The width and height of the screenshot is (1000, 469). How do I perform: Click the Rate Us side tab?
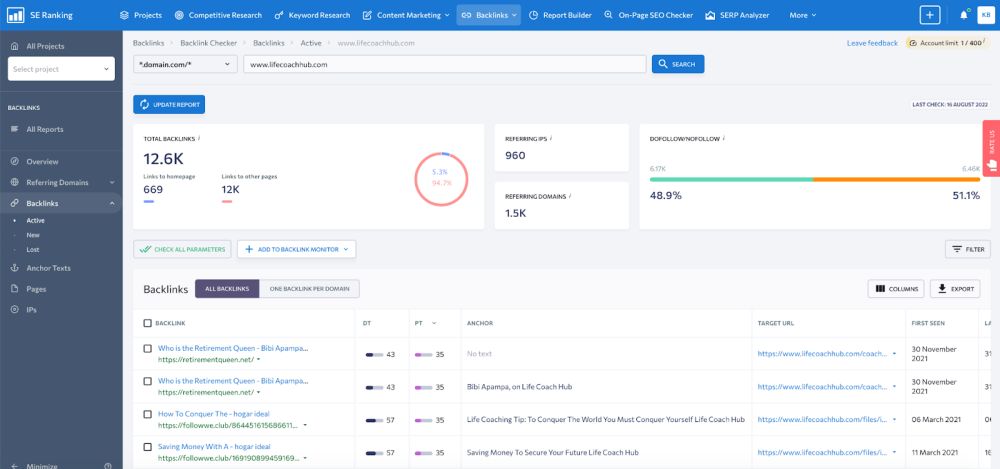991,148
